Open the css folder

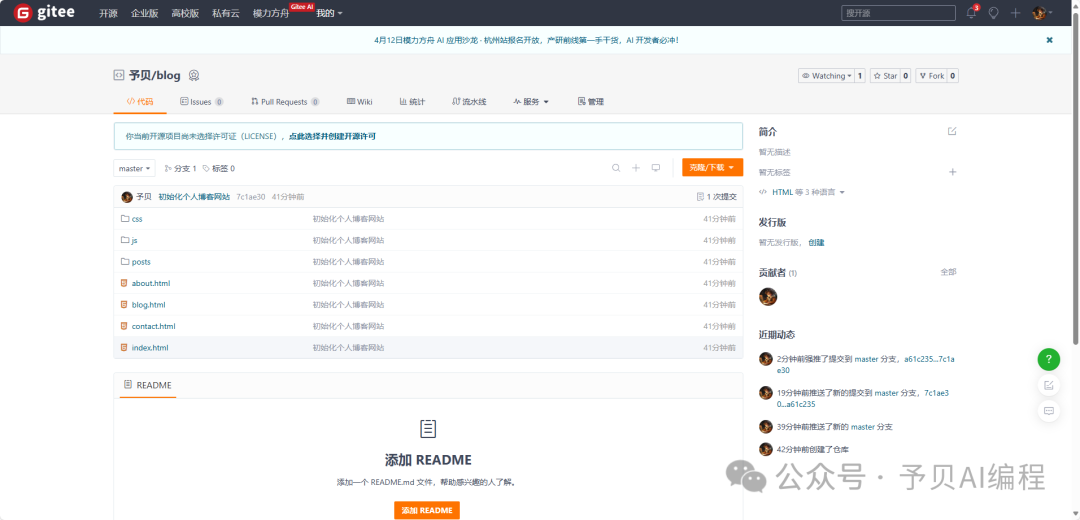(137, 219)
